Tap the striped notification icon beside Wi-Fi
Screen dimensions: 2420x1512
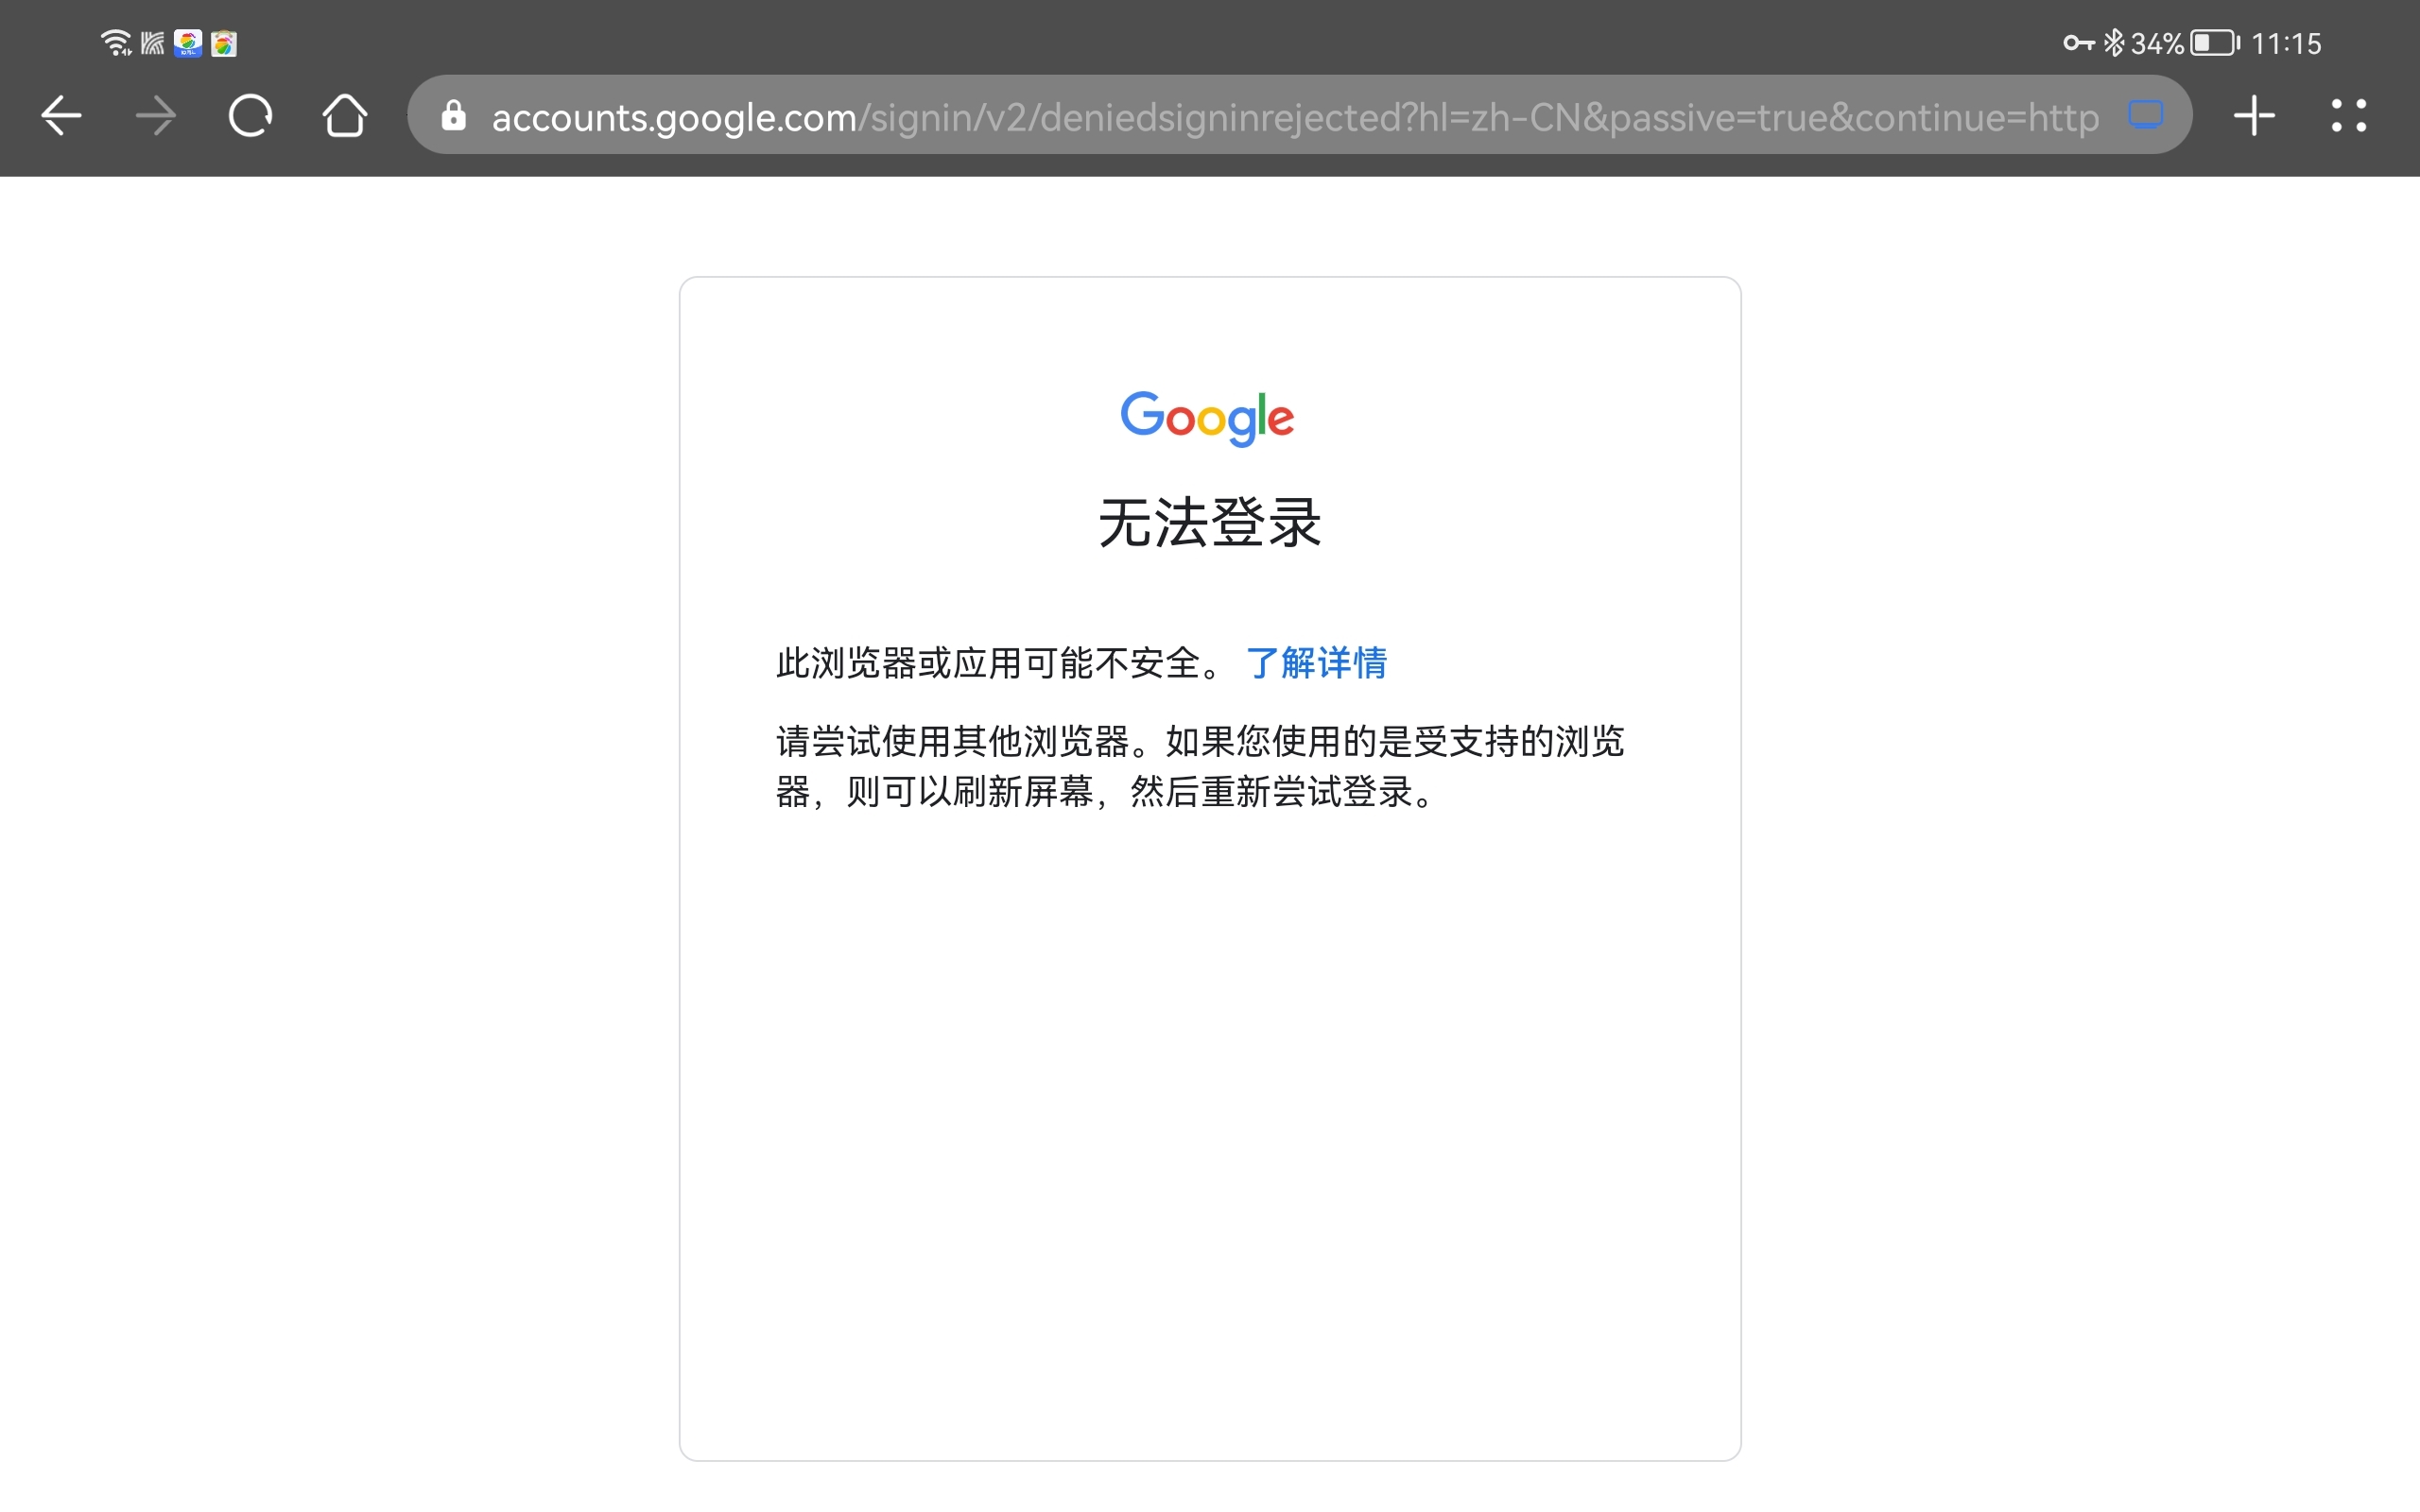pyautogui.click(x=152, y=43)
